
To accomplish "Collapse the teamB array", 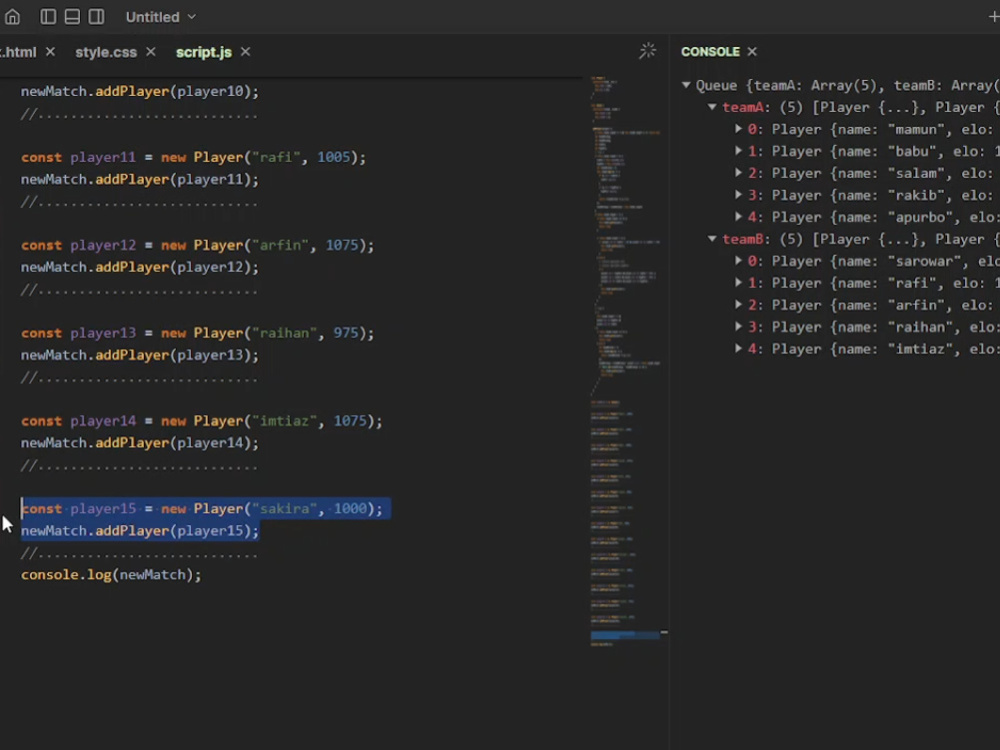I will coord(712,239).
